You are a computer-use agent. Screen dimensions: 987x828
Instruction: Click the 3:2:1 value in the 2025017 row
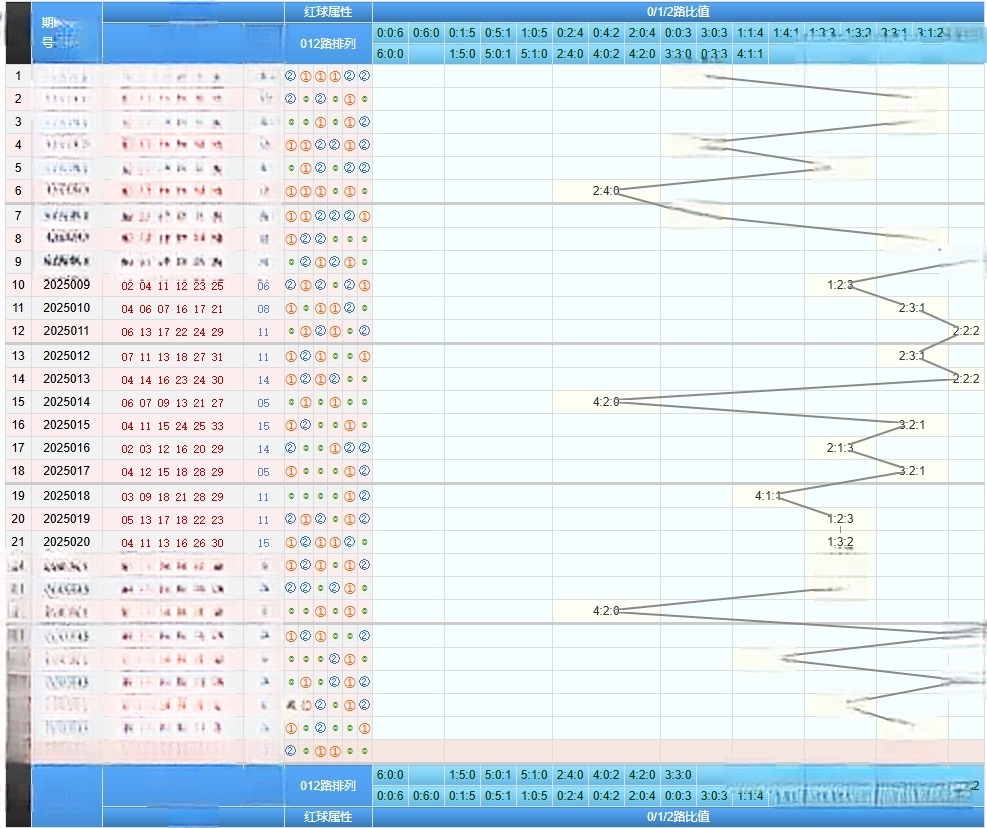click(911, 471)
